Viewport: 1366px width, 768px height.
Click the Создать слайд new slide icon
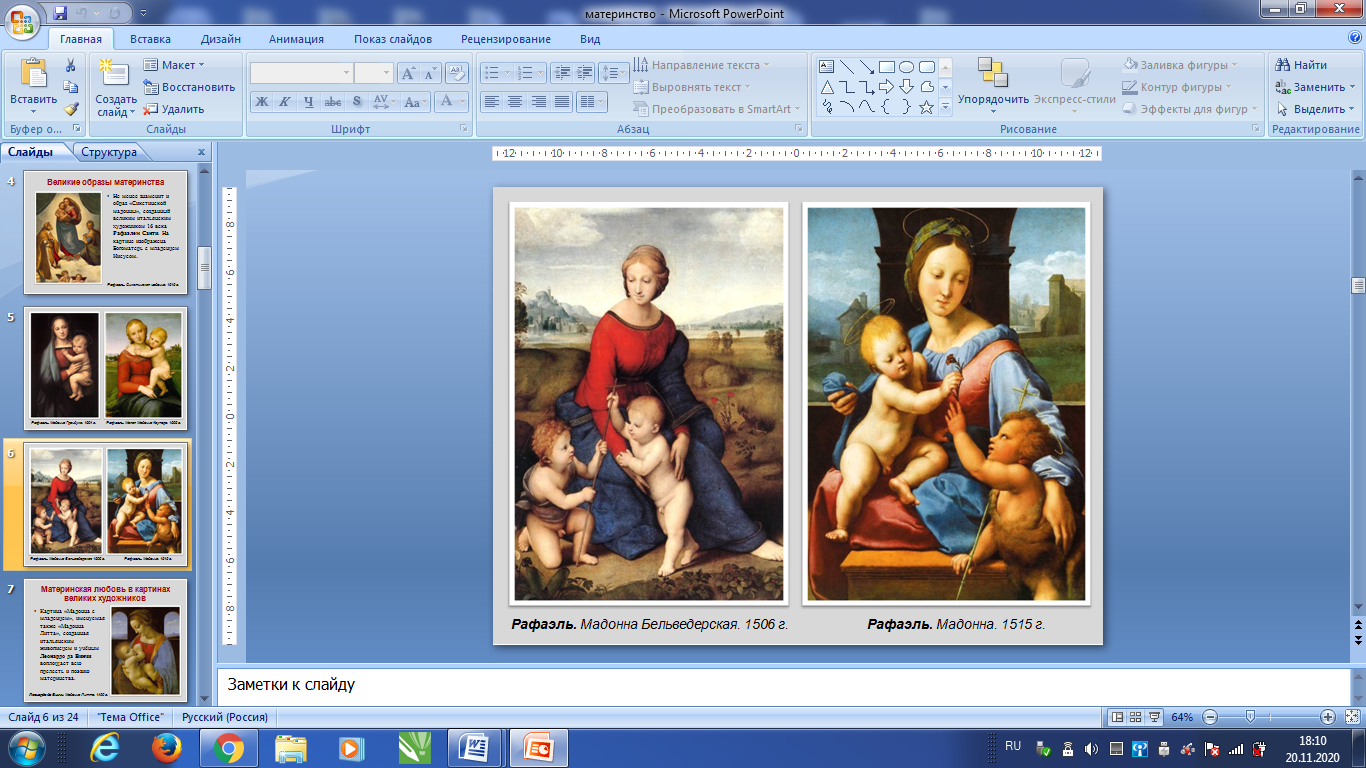click(115, 74)
